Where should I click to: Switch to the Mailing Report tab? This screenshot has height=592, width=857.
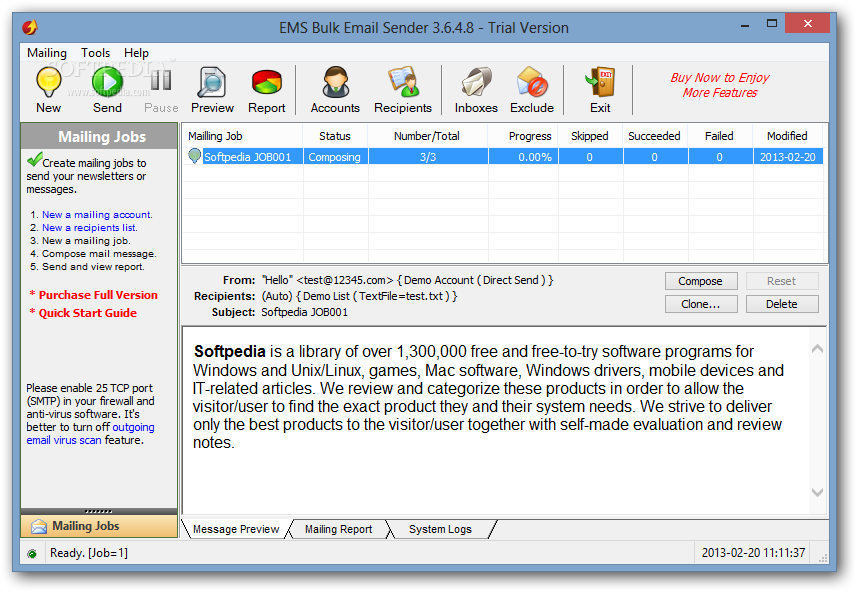(338, 529)
